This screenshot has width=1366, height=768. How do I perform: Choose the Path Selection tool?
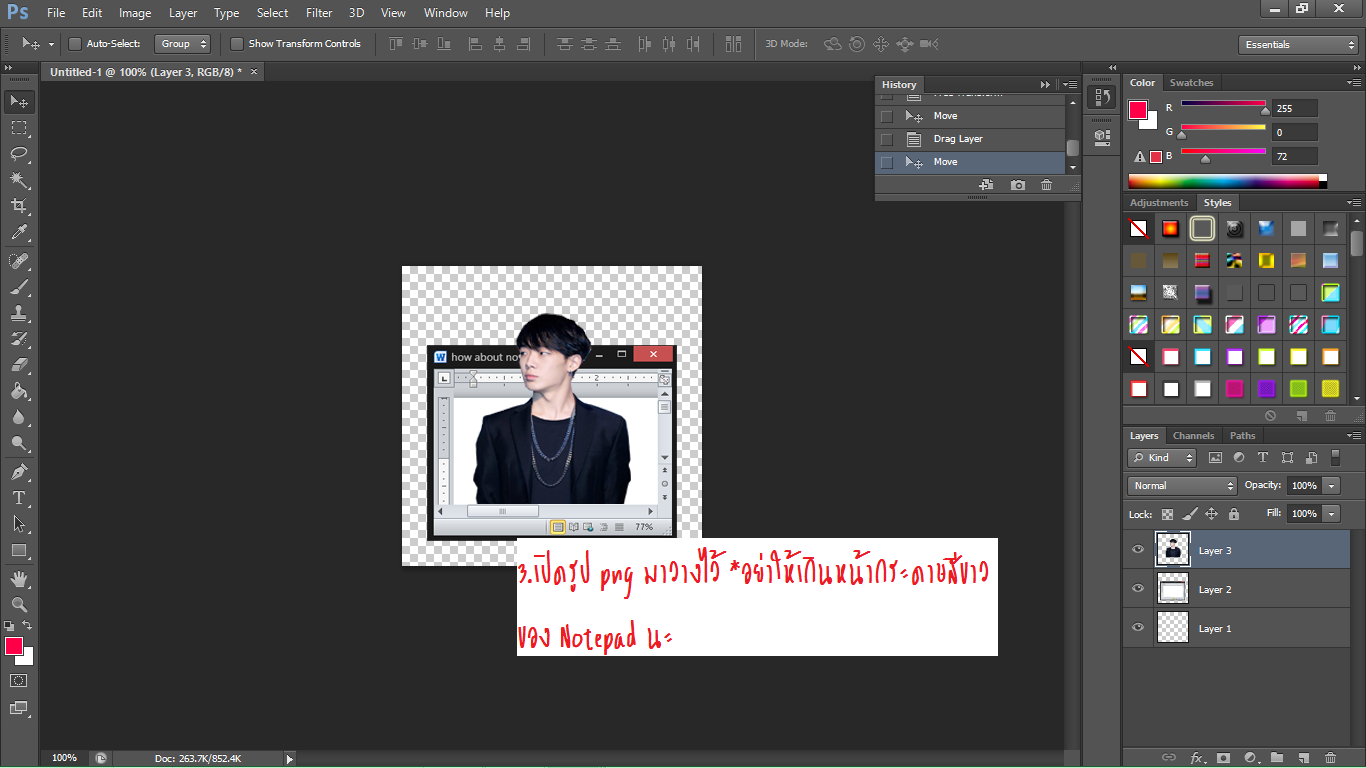[19, 524]
